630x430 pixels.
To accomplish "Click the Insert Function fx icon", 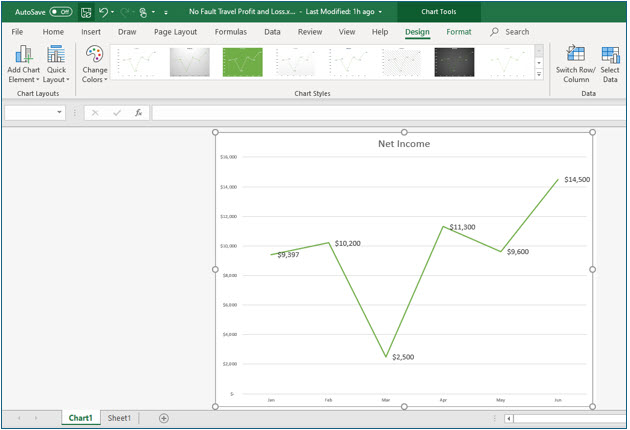I will 139,113.
